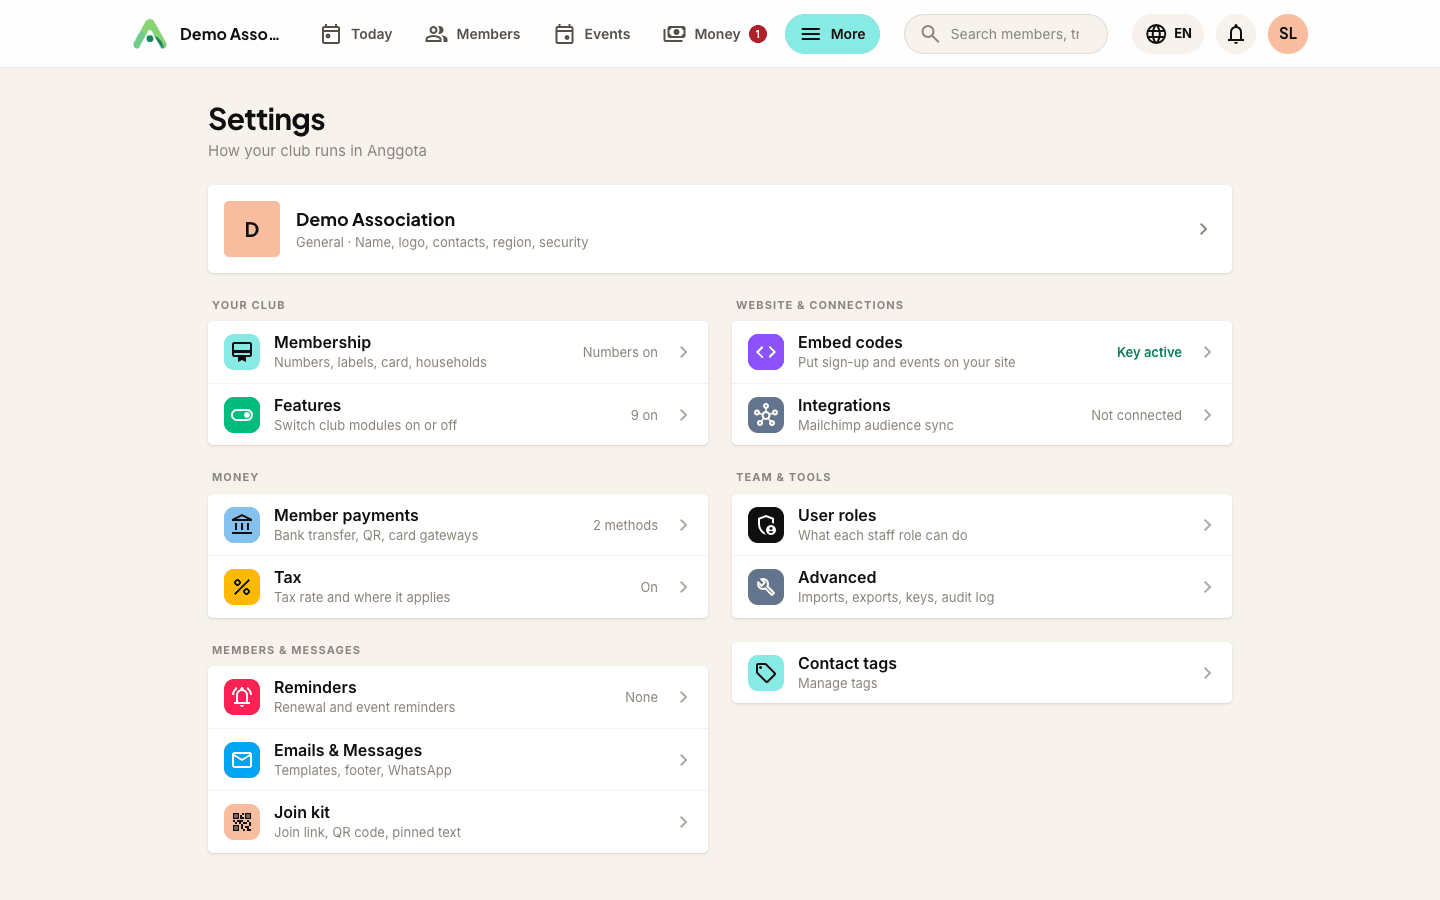Click the Join kit QR code icon
This screenshot has height=900, width=1440.
coord(242,822)
